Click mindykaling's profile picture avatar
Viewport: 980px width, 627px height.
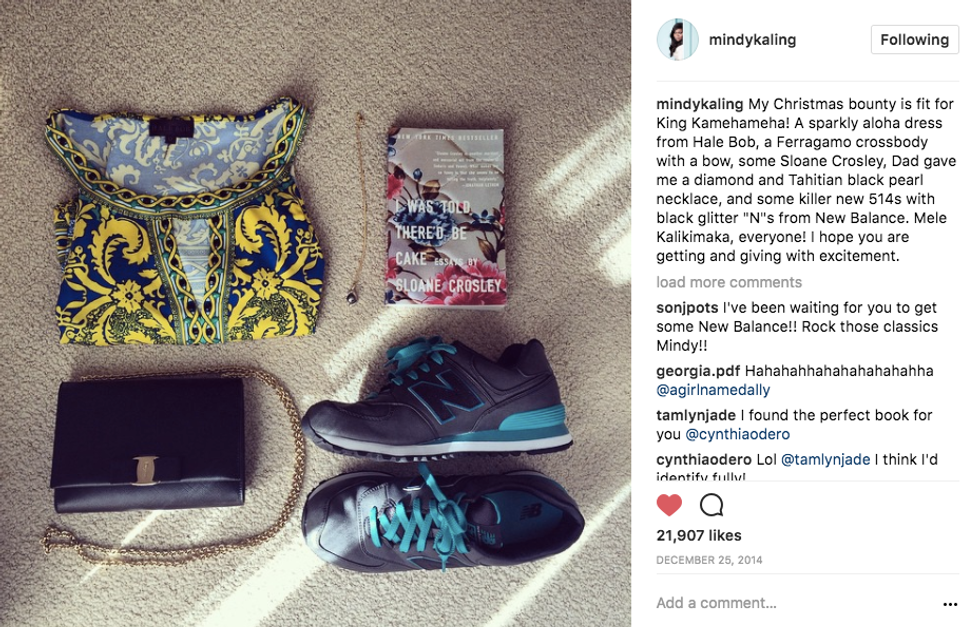tap(678, 39)
